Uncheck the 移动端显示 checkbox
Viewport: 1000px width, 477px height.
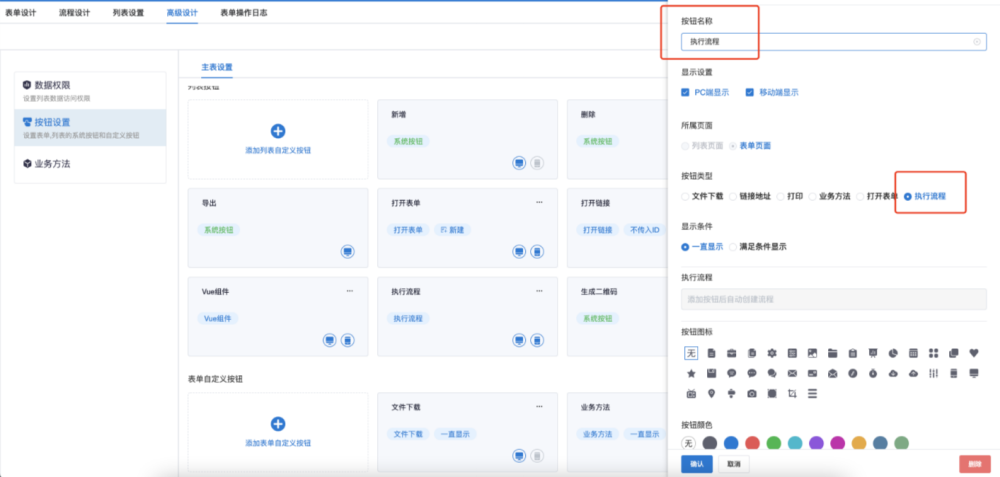pos(749,92)
